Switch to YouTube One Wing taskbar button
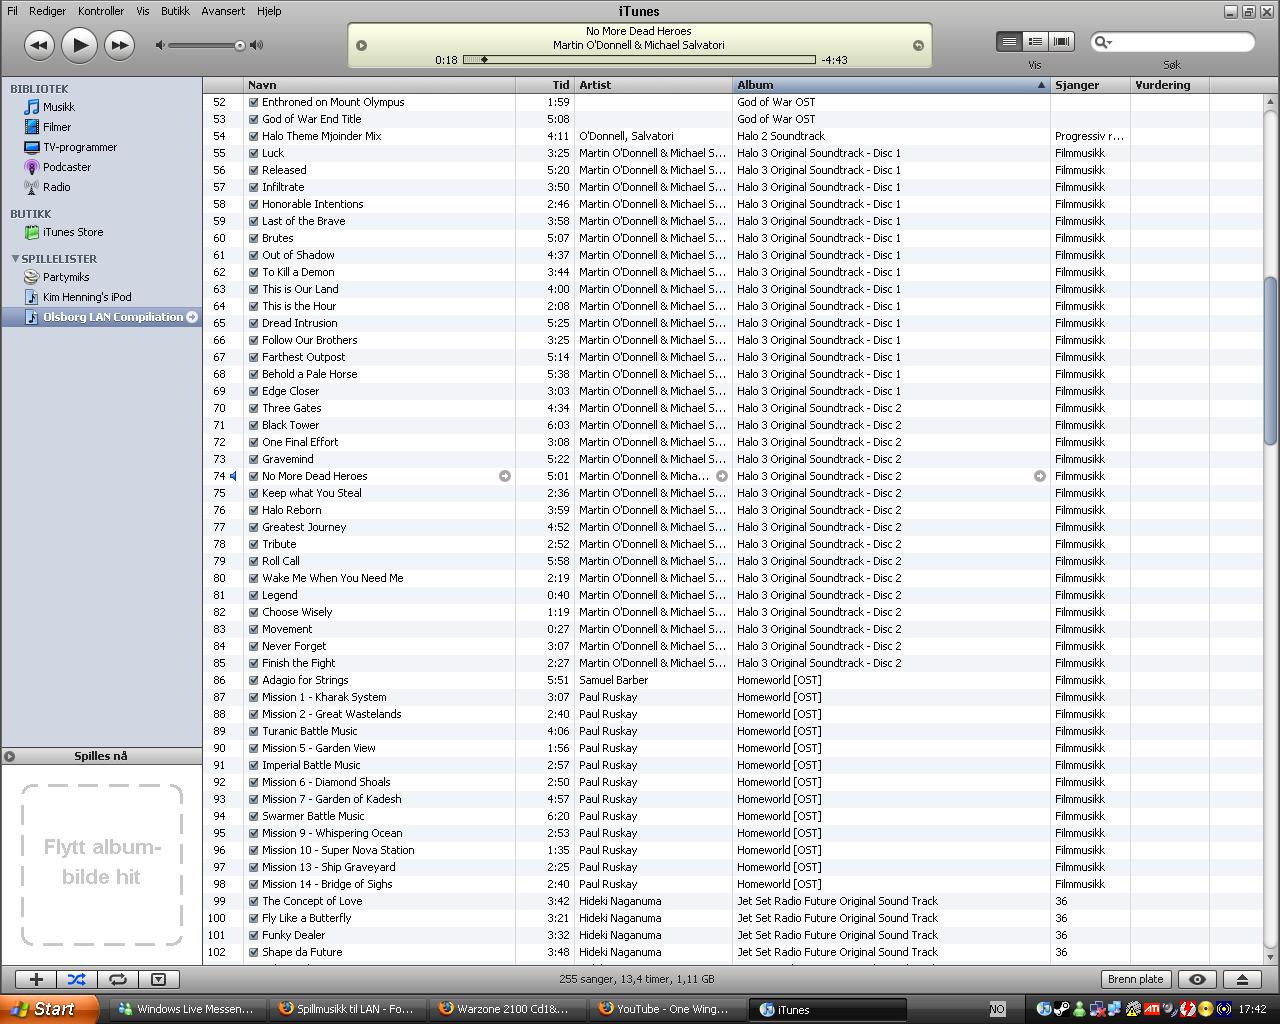Screen dimensions: 1280x1024 pos(669,1009)
